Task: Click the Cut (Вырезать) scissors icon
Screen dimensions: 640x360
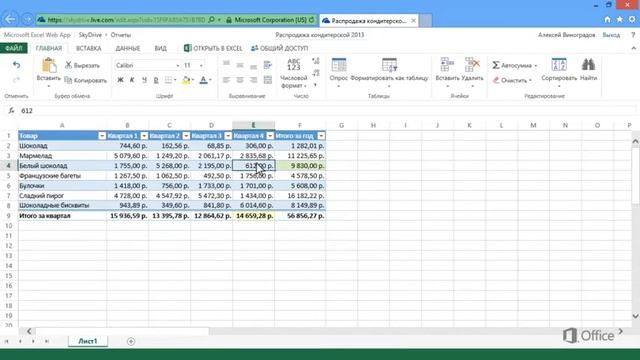Action: pos(68,65)
